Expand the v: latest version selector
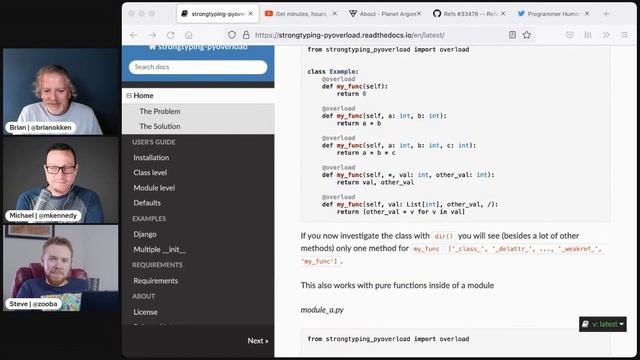Viewport: 640px width, 360px height. point(602,324)
